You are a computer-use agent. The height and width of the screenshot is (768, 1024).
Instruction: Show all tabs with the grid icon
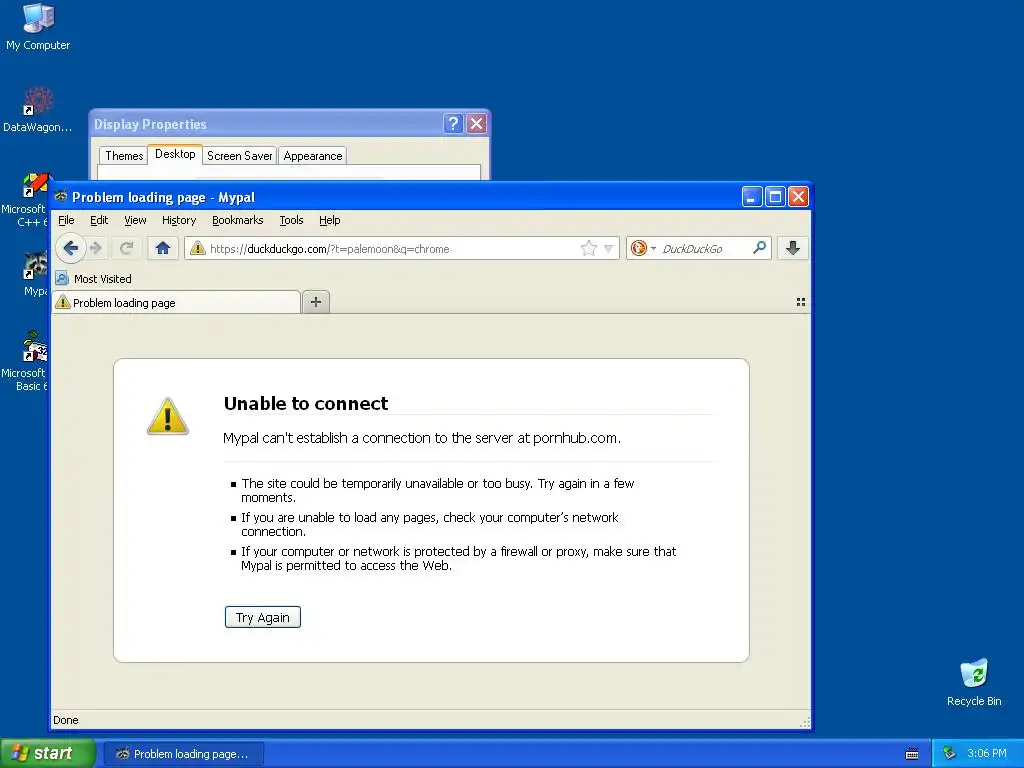[801, 302]
